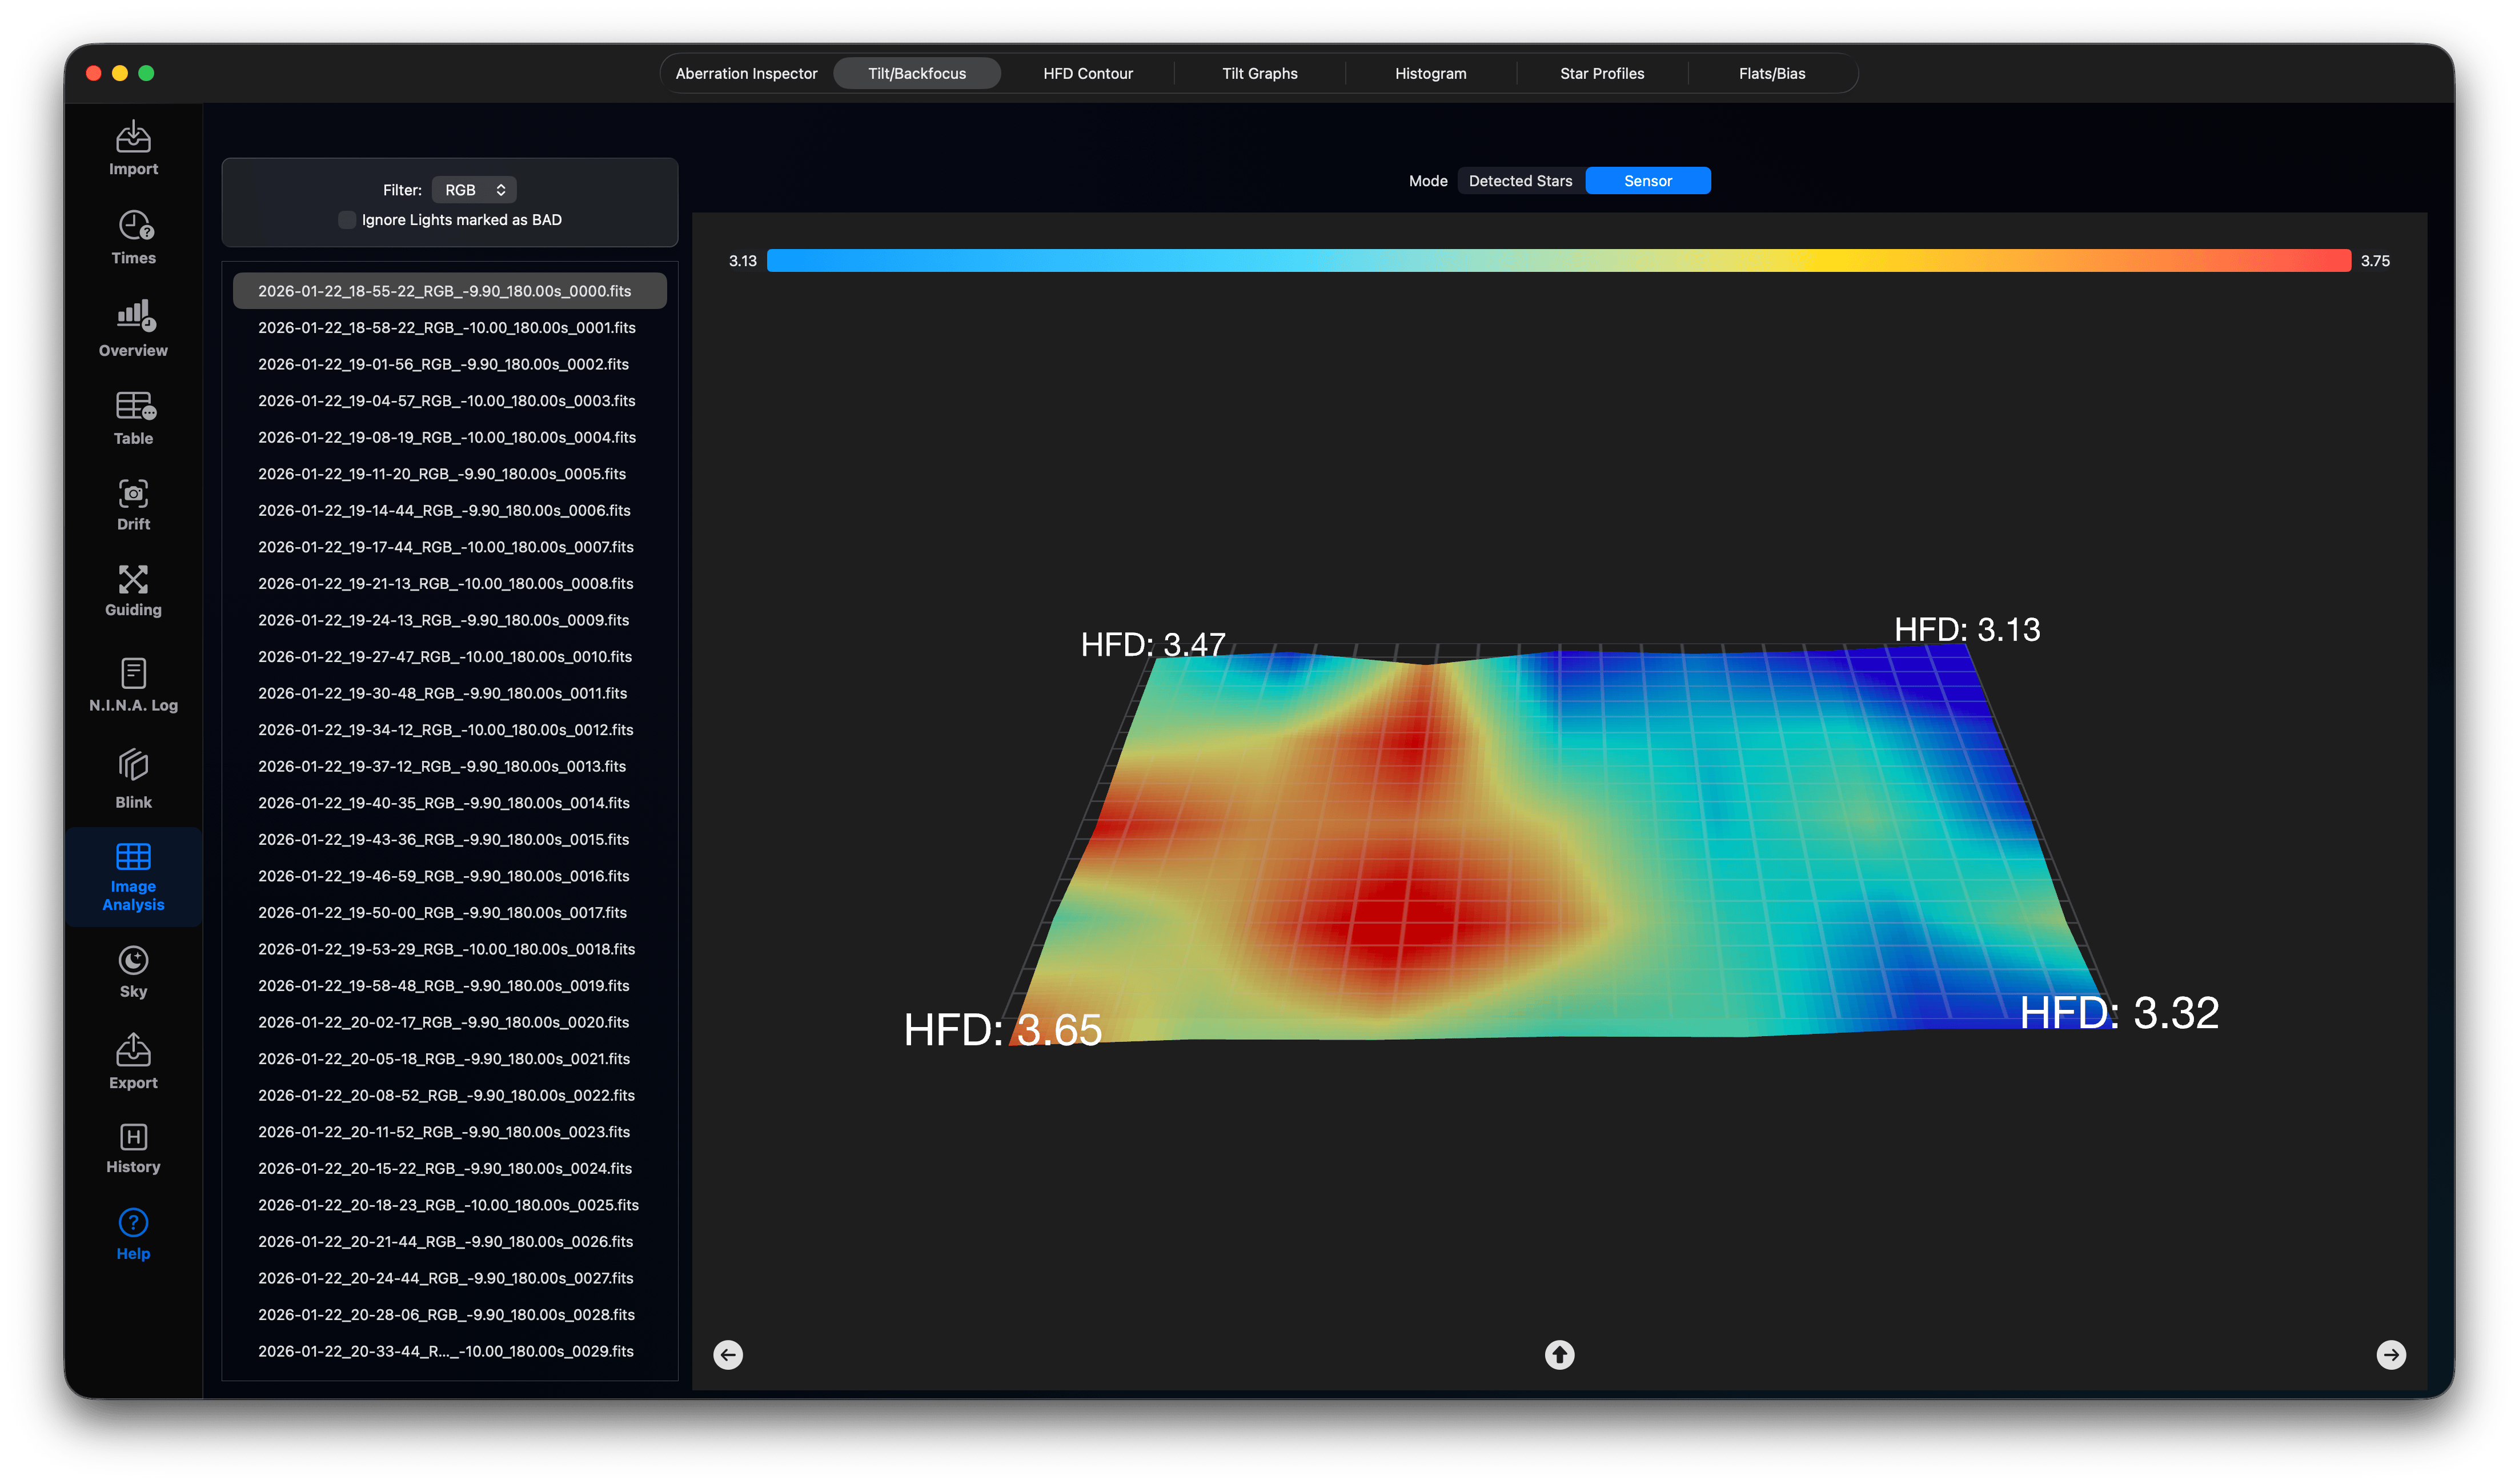Select file 19-17-44_RGB_-10.00_180.00s_0007.fits
The height and width of the screenshot is (1484, 2519).
click(x=449, y=547)
